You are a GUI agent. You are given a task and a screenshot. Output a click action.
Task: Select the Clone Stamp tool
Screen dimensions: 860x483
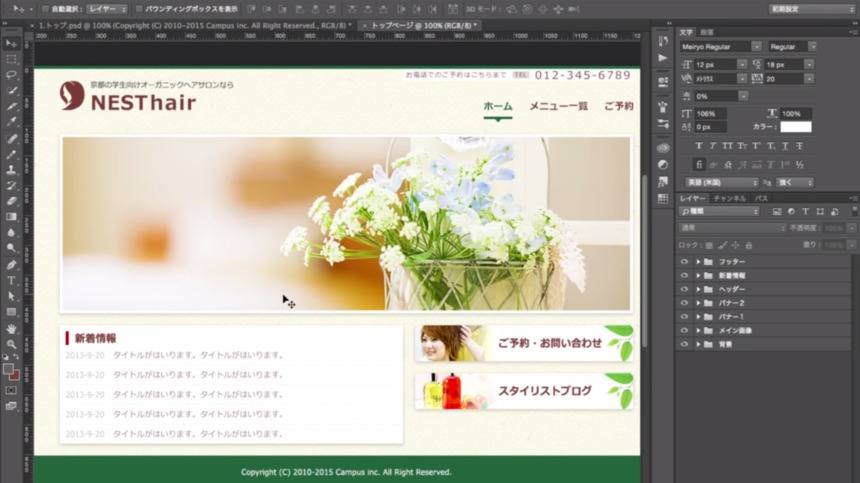pos(11,170)
